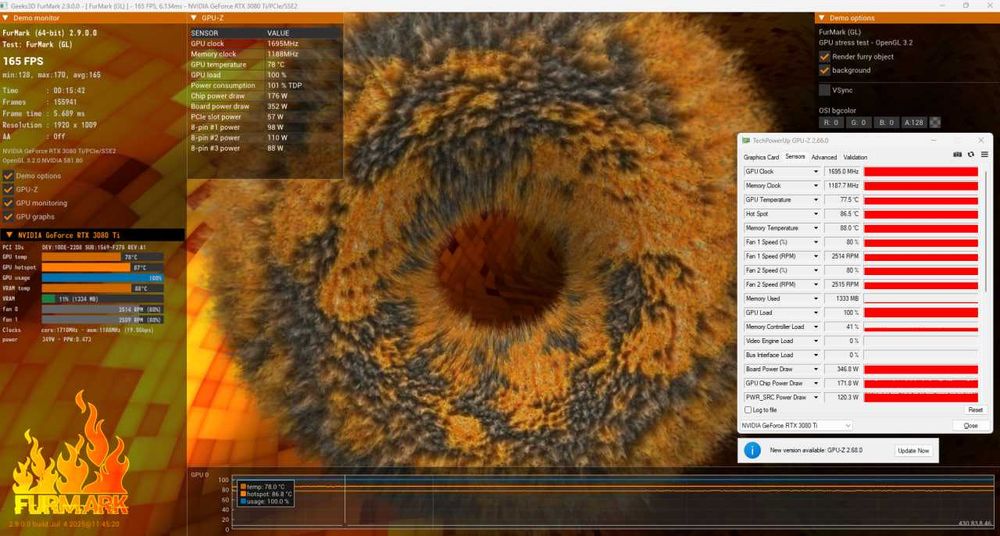Click the B: 0 color field
Image resolution: width=1000 pixels, height=536 pixels.
point(885,123)
